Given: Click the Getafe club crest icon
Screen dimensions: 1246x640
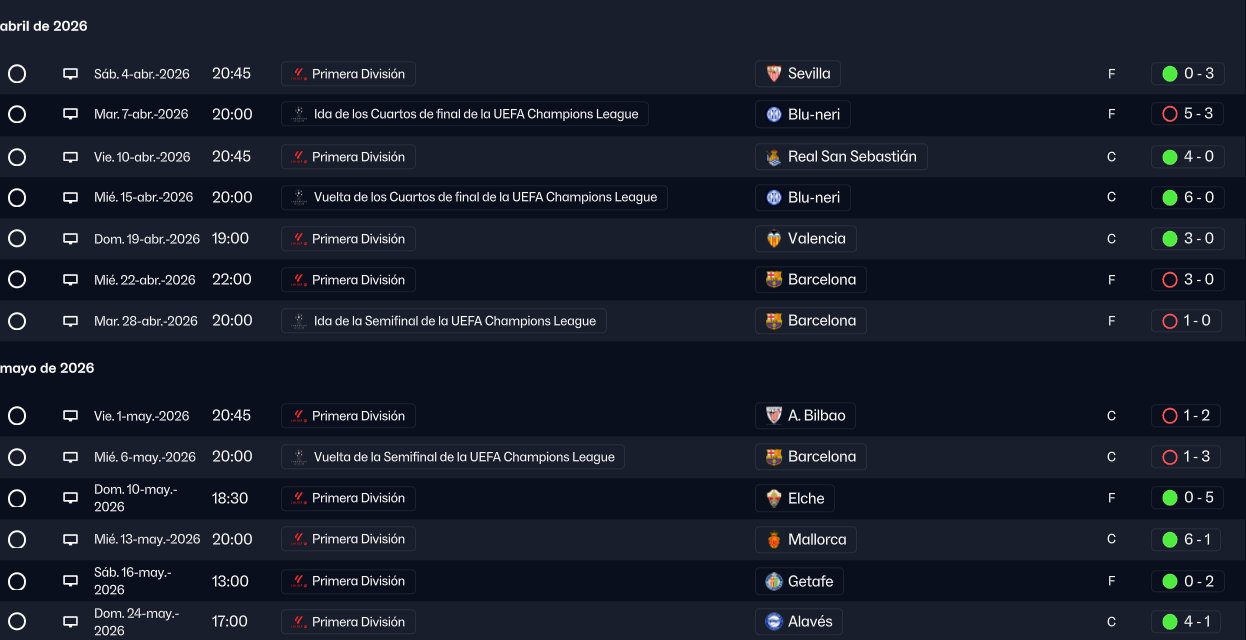Looking at the screenshot, I should [x=773, y=581].
